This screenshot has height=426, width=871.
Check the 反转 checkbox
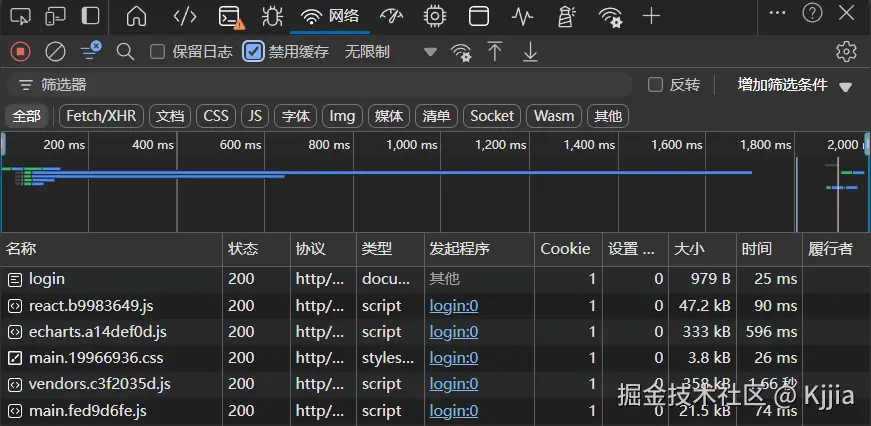(x=655, y=85)
